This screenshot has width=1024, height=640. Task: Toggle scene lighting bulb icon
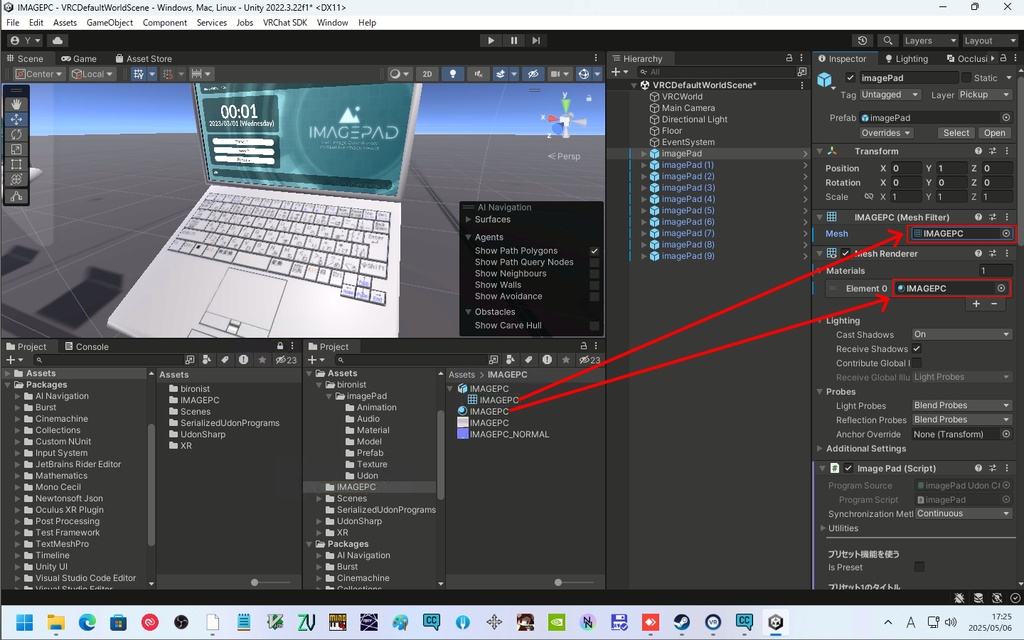click(453, 74)
